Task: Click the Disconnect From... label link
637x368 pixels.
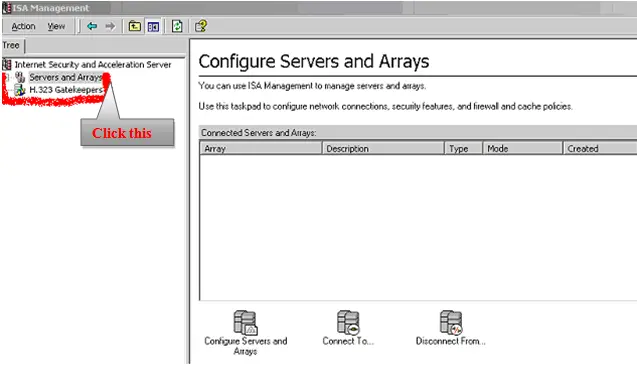Action: coord(451,341)
